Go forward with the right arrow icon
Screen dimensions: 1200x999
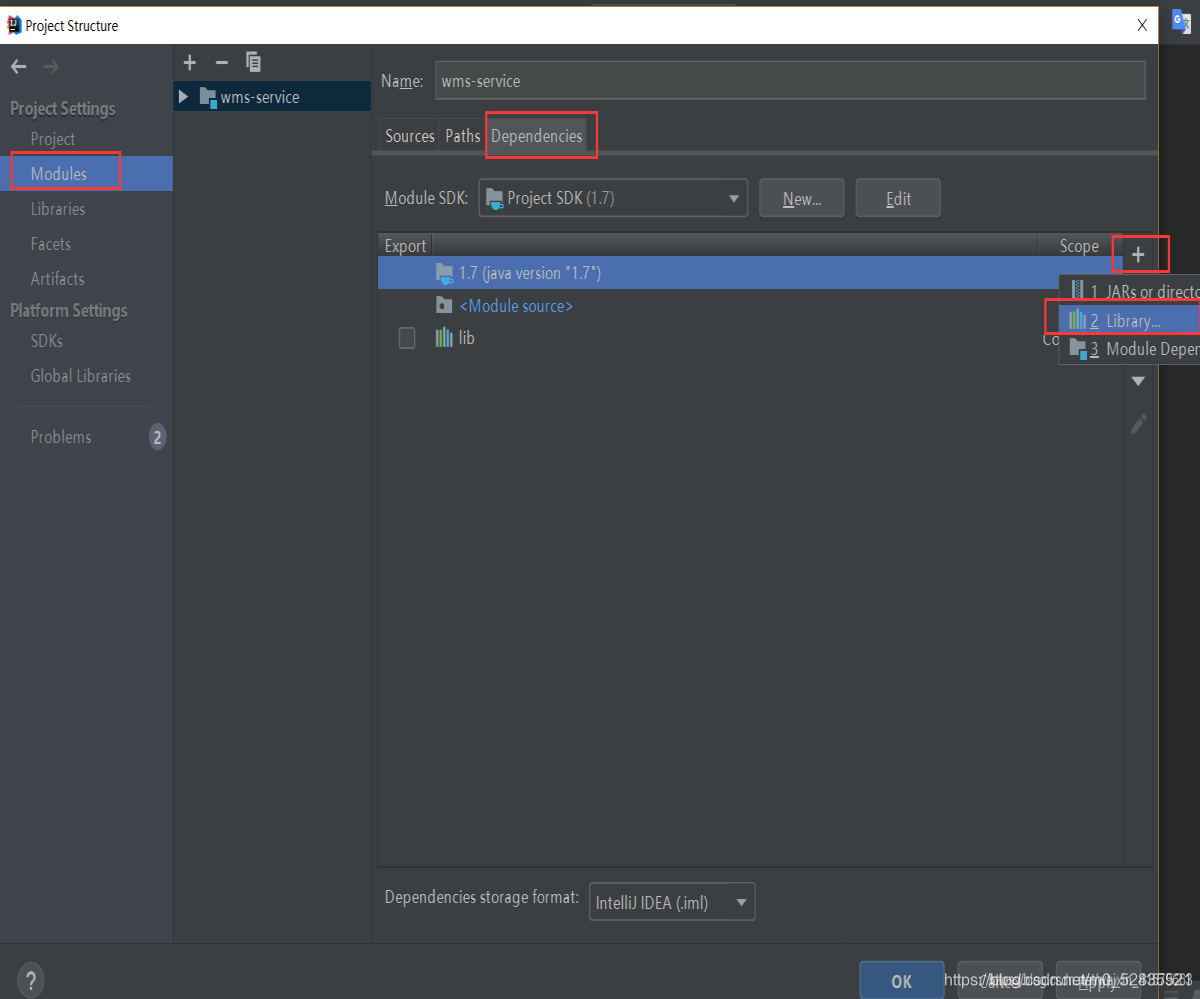pyautogui.click(x=51, y=66)
